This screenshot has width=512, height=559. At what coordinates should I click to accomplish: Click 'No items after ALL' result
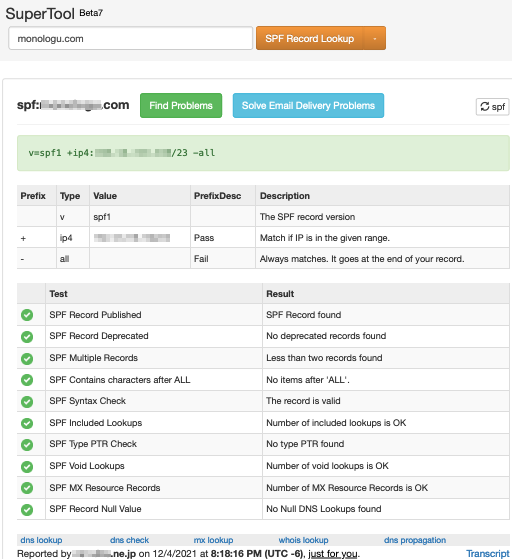coord(308,380)
